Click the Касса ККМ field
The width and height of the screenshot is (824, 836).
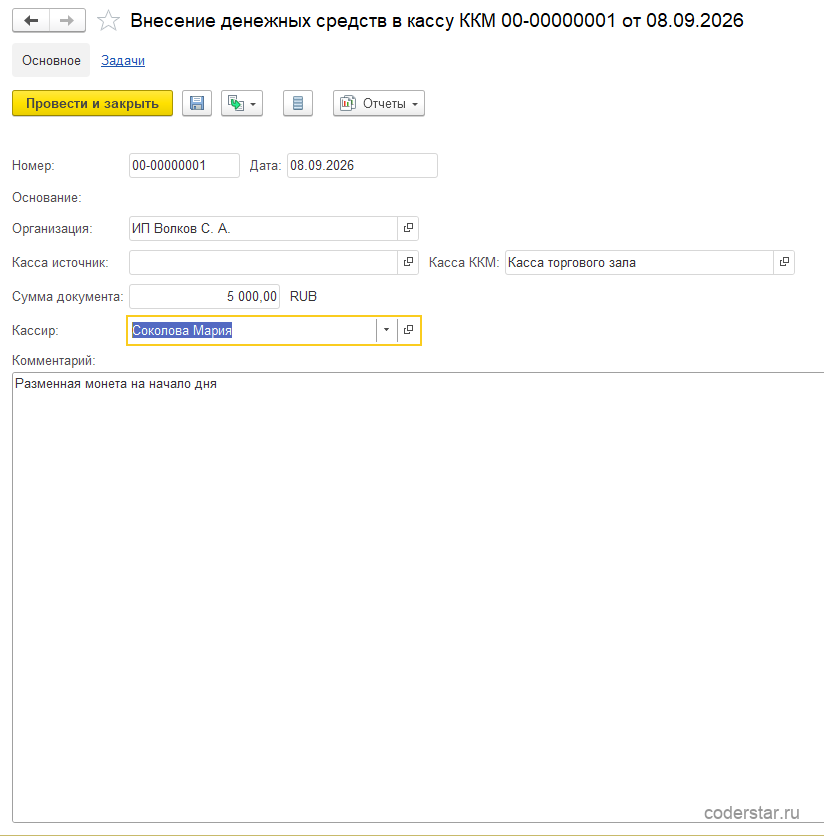pyautogui.click(x=639, y=262)
